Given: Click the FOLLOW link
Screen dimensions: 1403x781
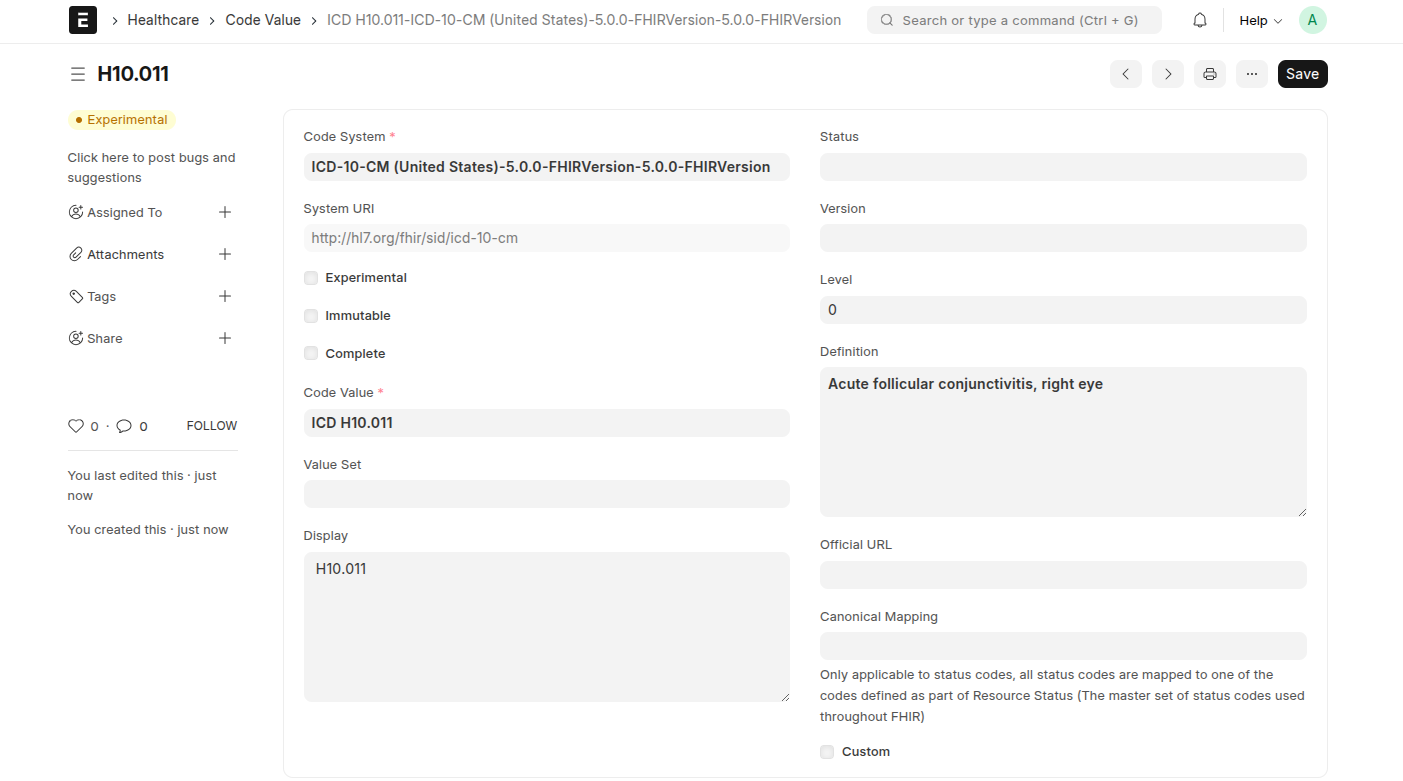Looking at the screenshot, I should 211,426.
